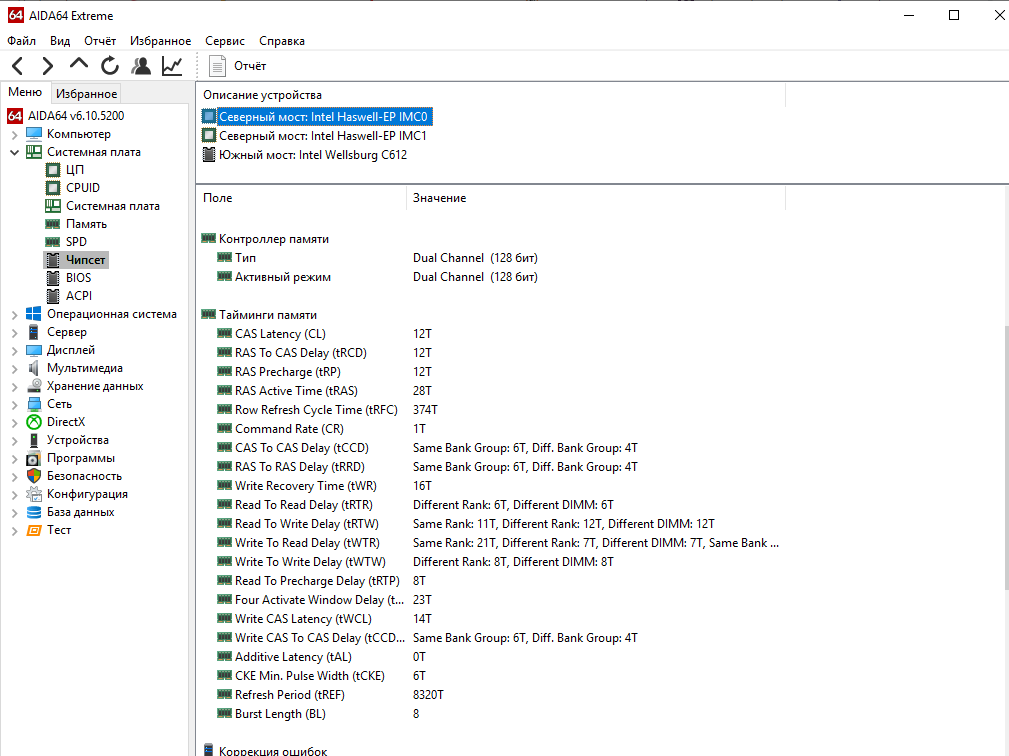Click the База данных database icon

(33, 512)
